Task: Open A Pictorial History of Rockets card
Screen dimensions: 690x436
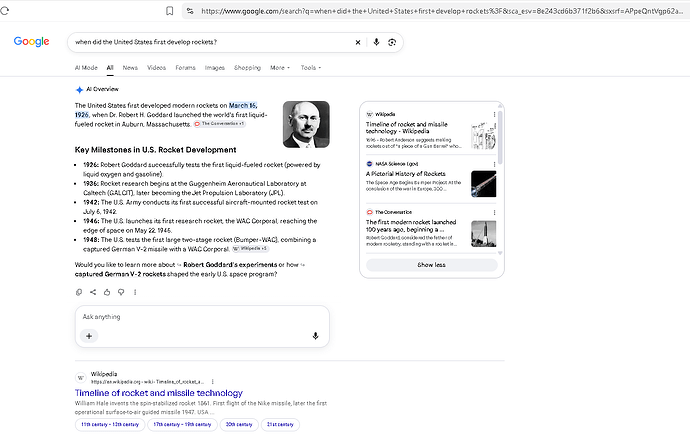Action: (x=406, y=174)
